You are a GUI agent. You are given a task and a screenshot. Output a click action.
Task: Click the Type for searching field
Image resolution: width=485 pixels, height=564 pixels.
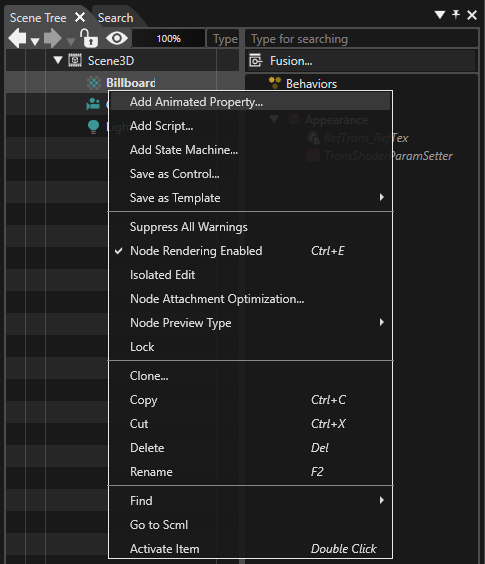pos(362,39)
